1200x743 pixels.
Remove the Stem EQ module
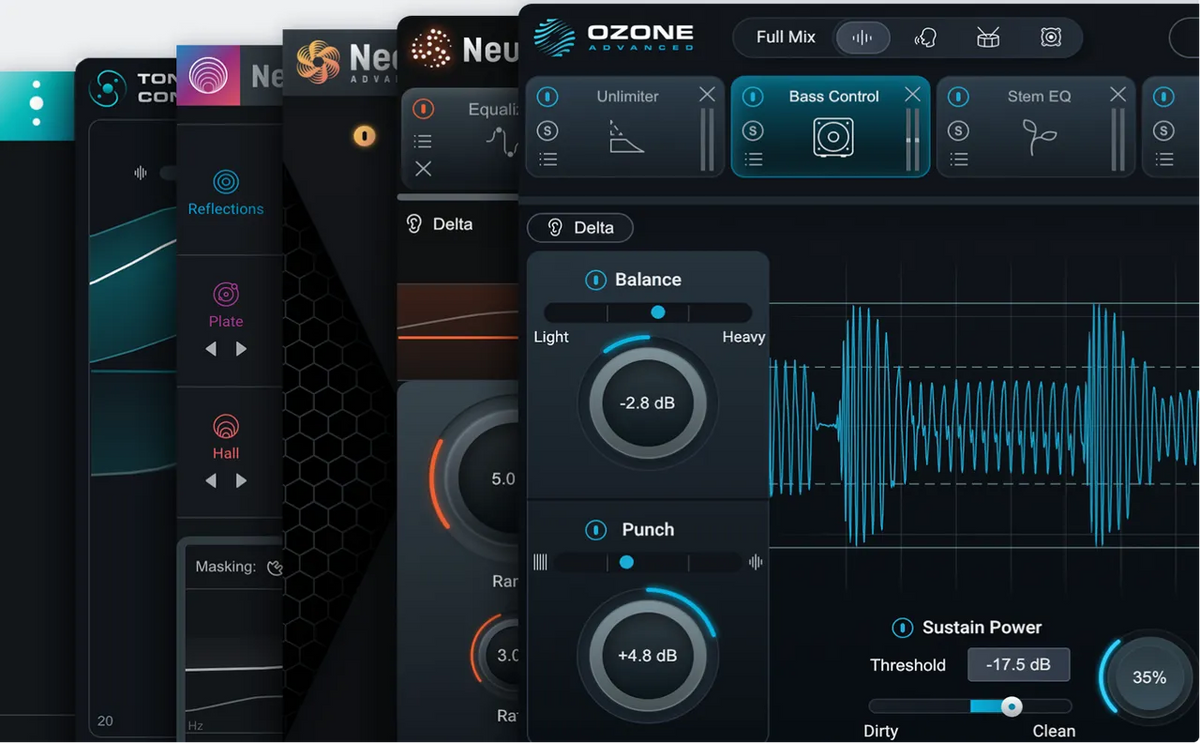[x=1117, y=94]
